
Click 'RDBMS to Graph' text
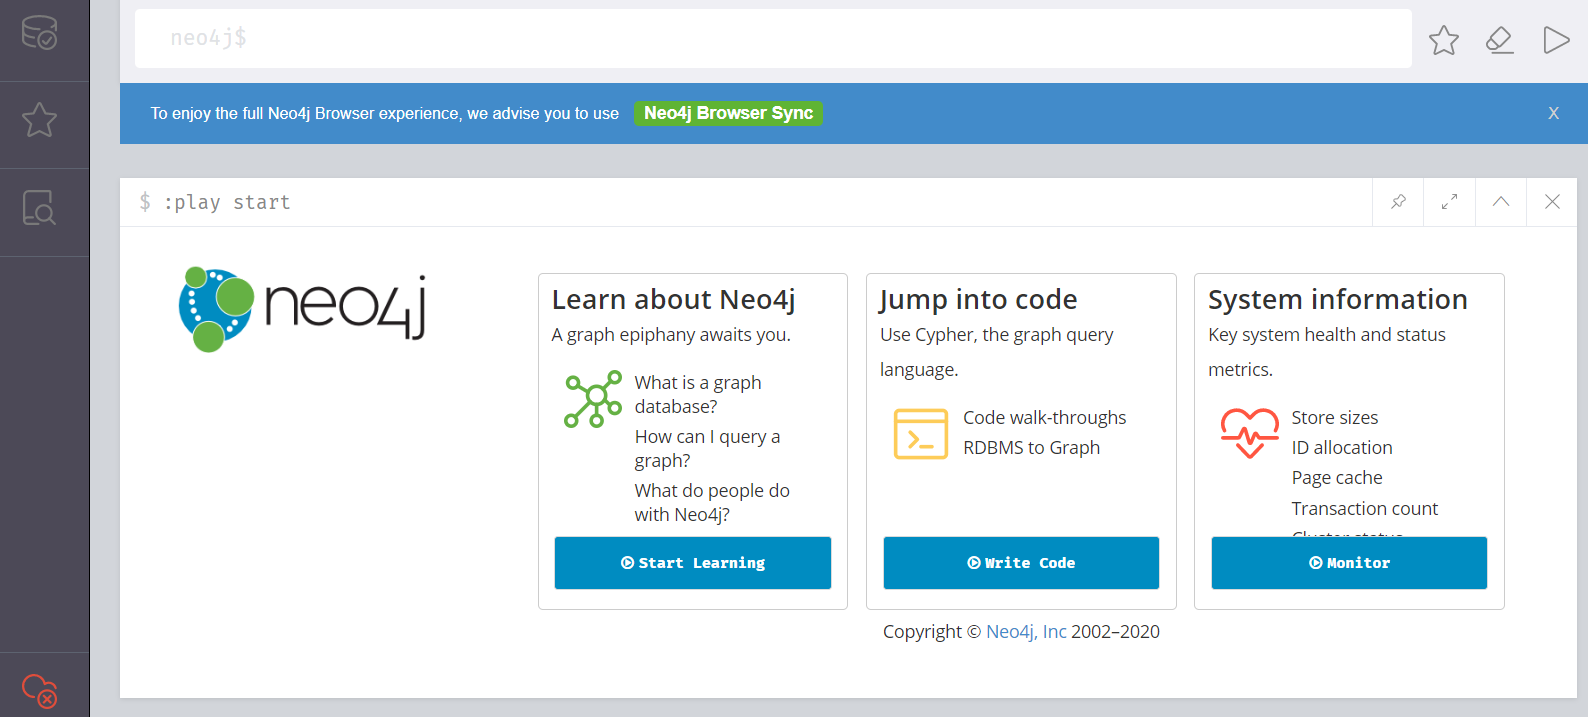click(x=1031, y=448)
